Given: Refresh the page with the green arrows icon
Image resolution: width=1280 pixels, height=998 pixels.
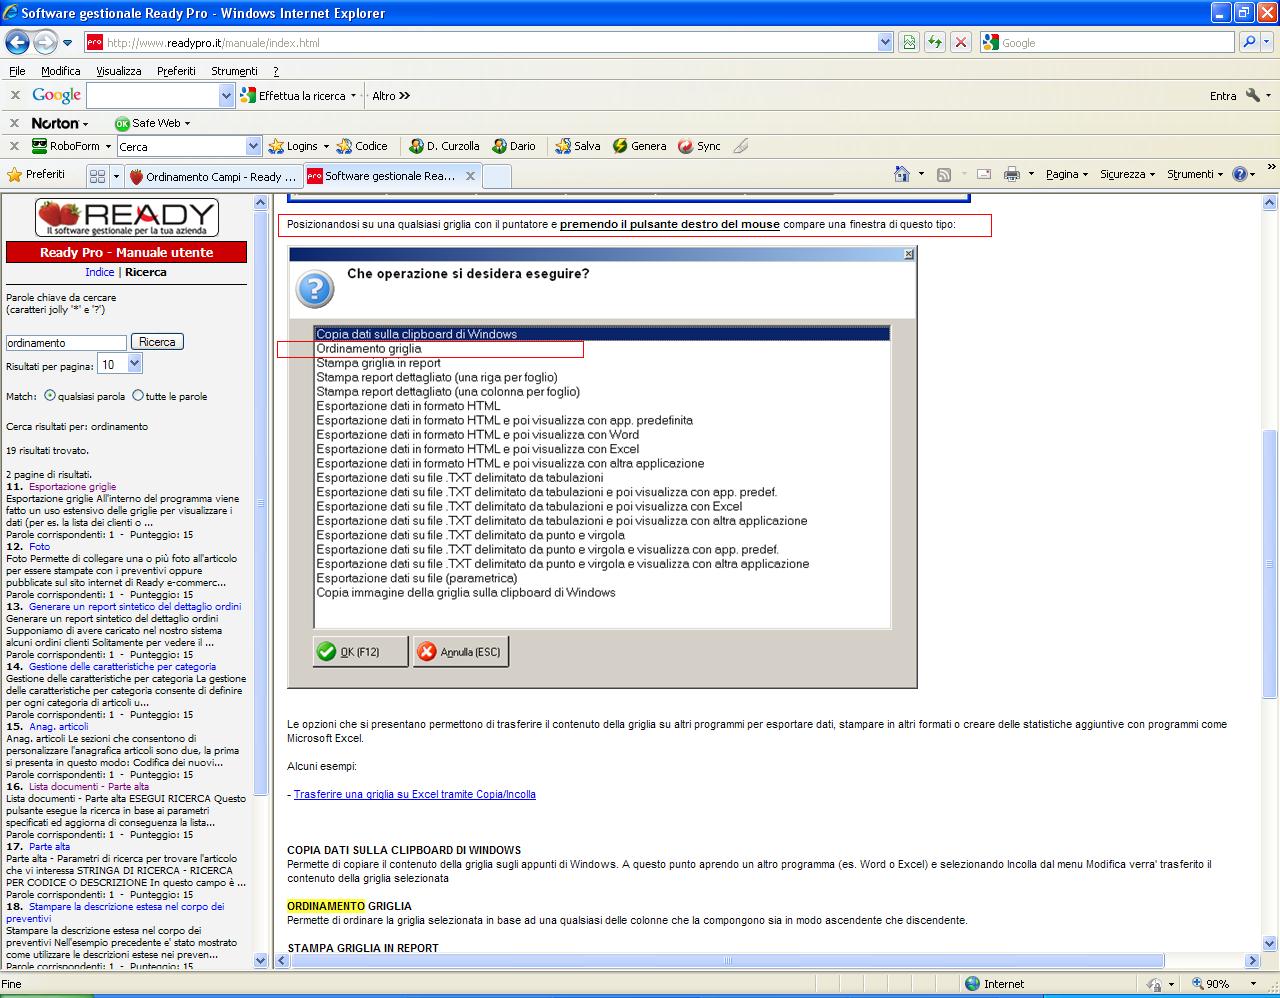Looking at the screenshot, I should [x=935, y=42].
